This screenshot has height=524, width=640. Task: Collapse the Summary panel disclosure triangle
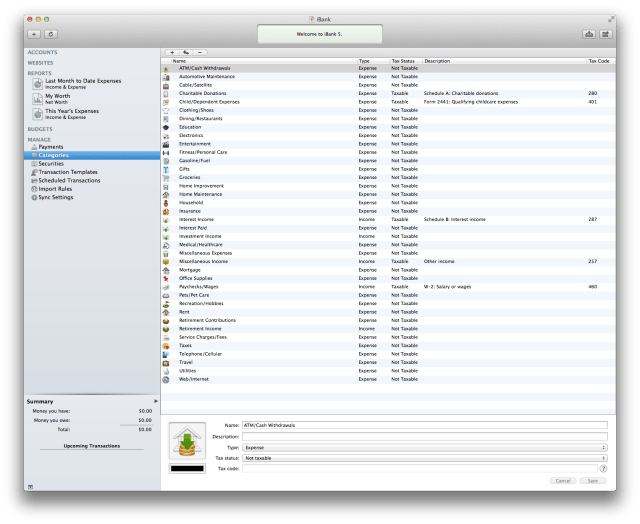coord(155,400)
